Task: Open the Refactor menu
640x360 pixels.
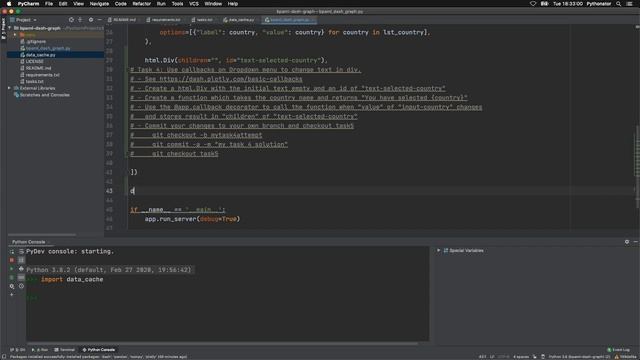Action: click(x=142, y=4)
